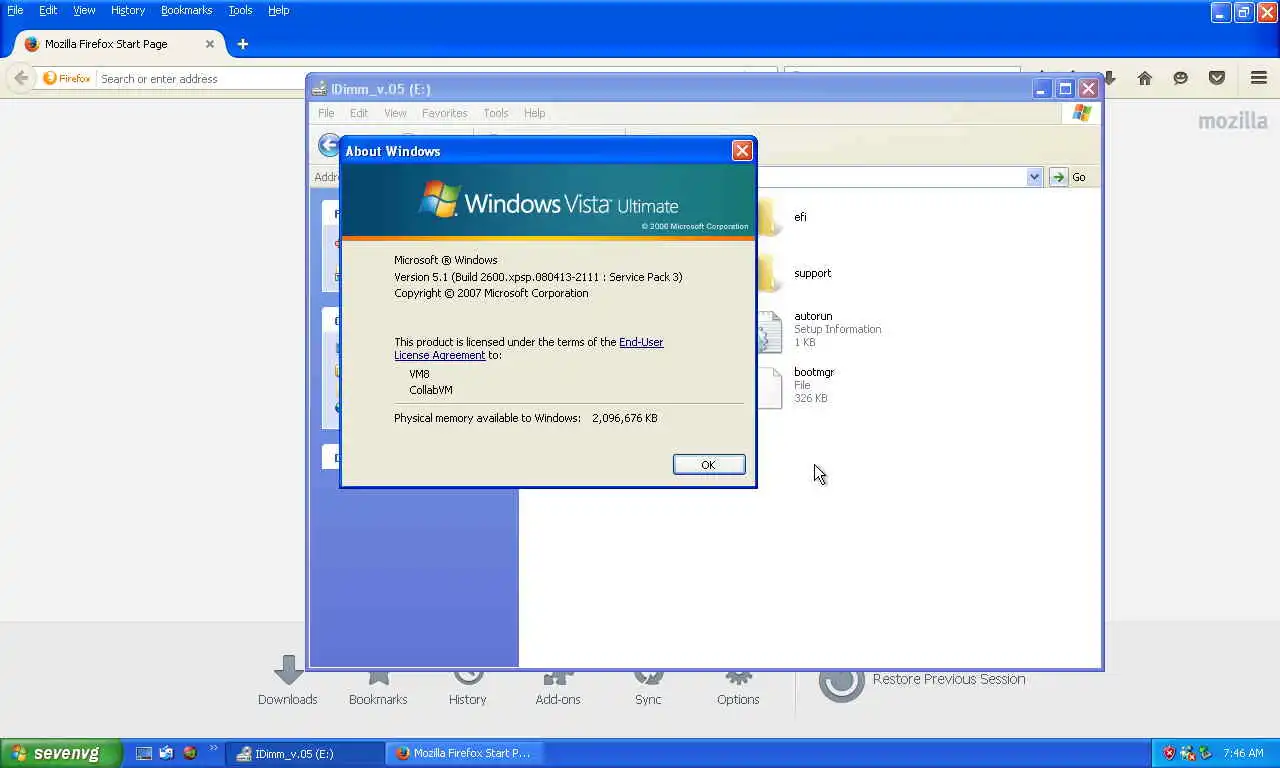Maximize the IDimm_v.05 Explorer window

coord(1065,88)
